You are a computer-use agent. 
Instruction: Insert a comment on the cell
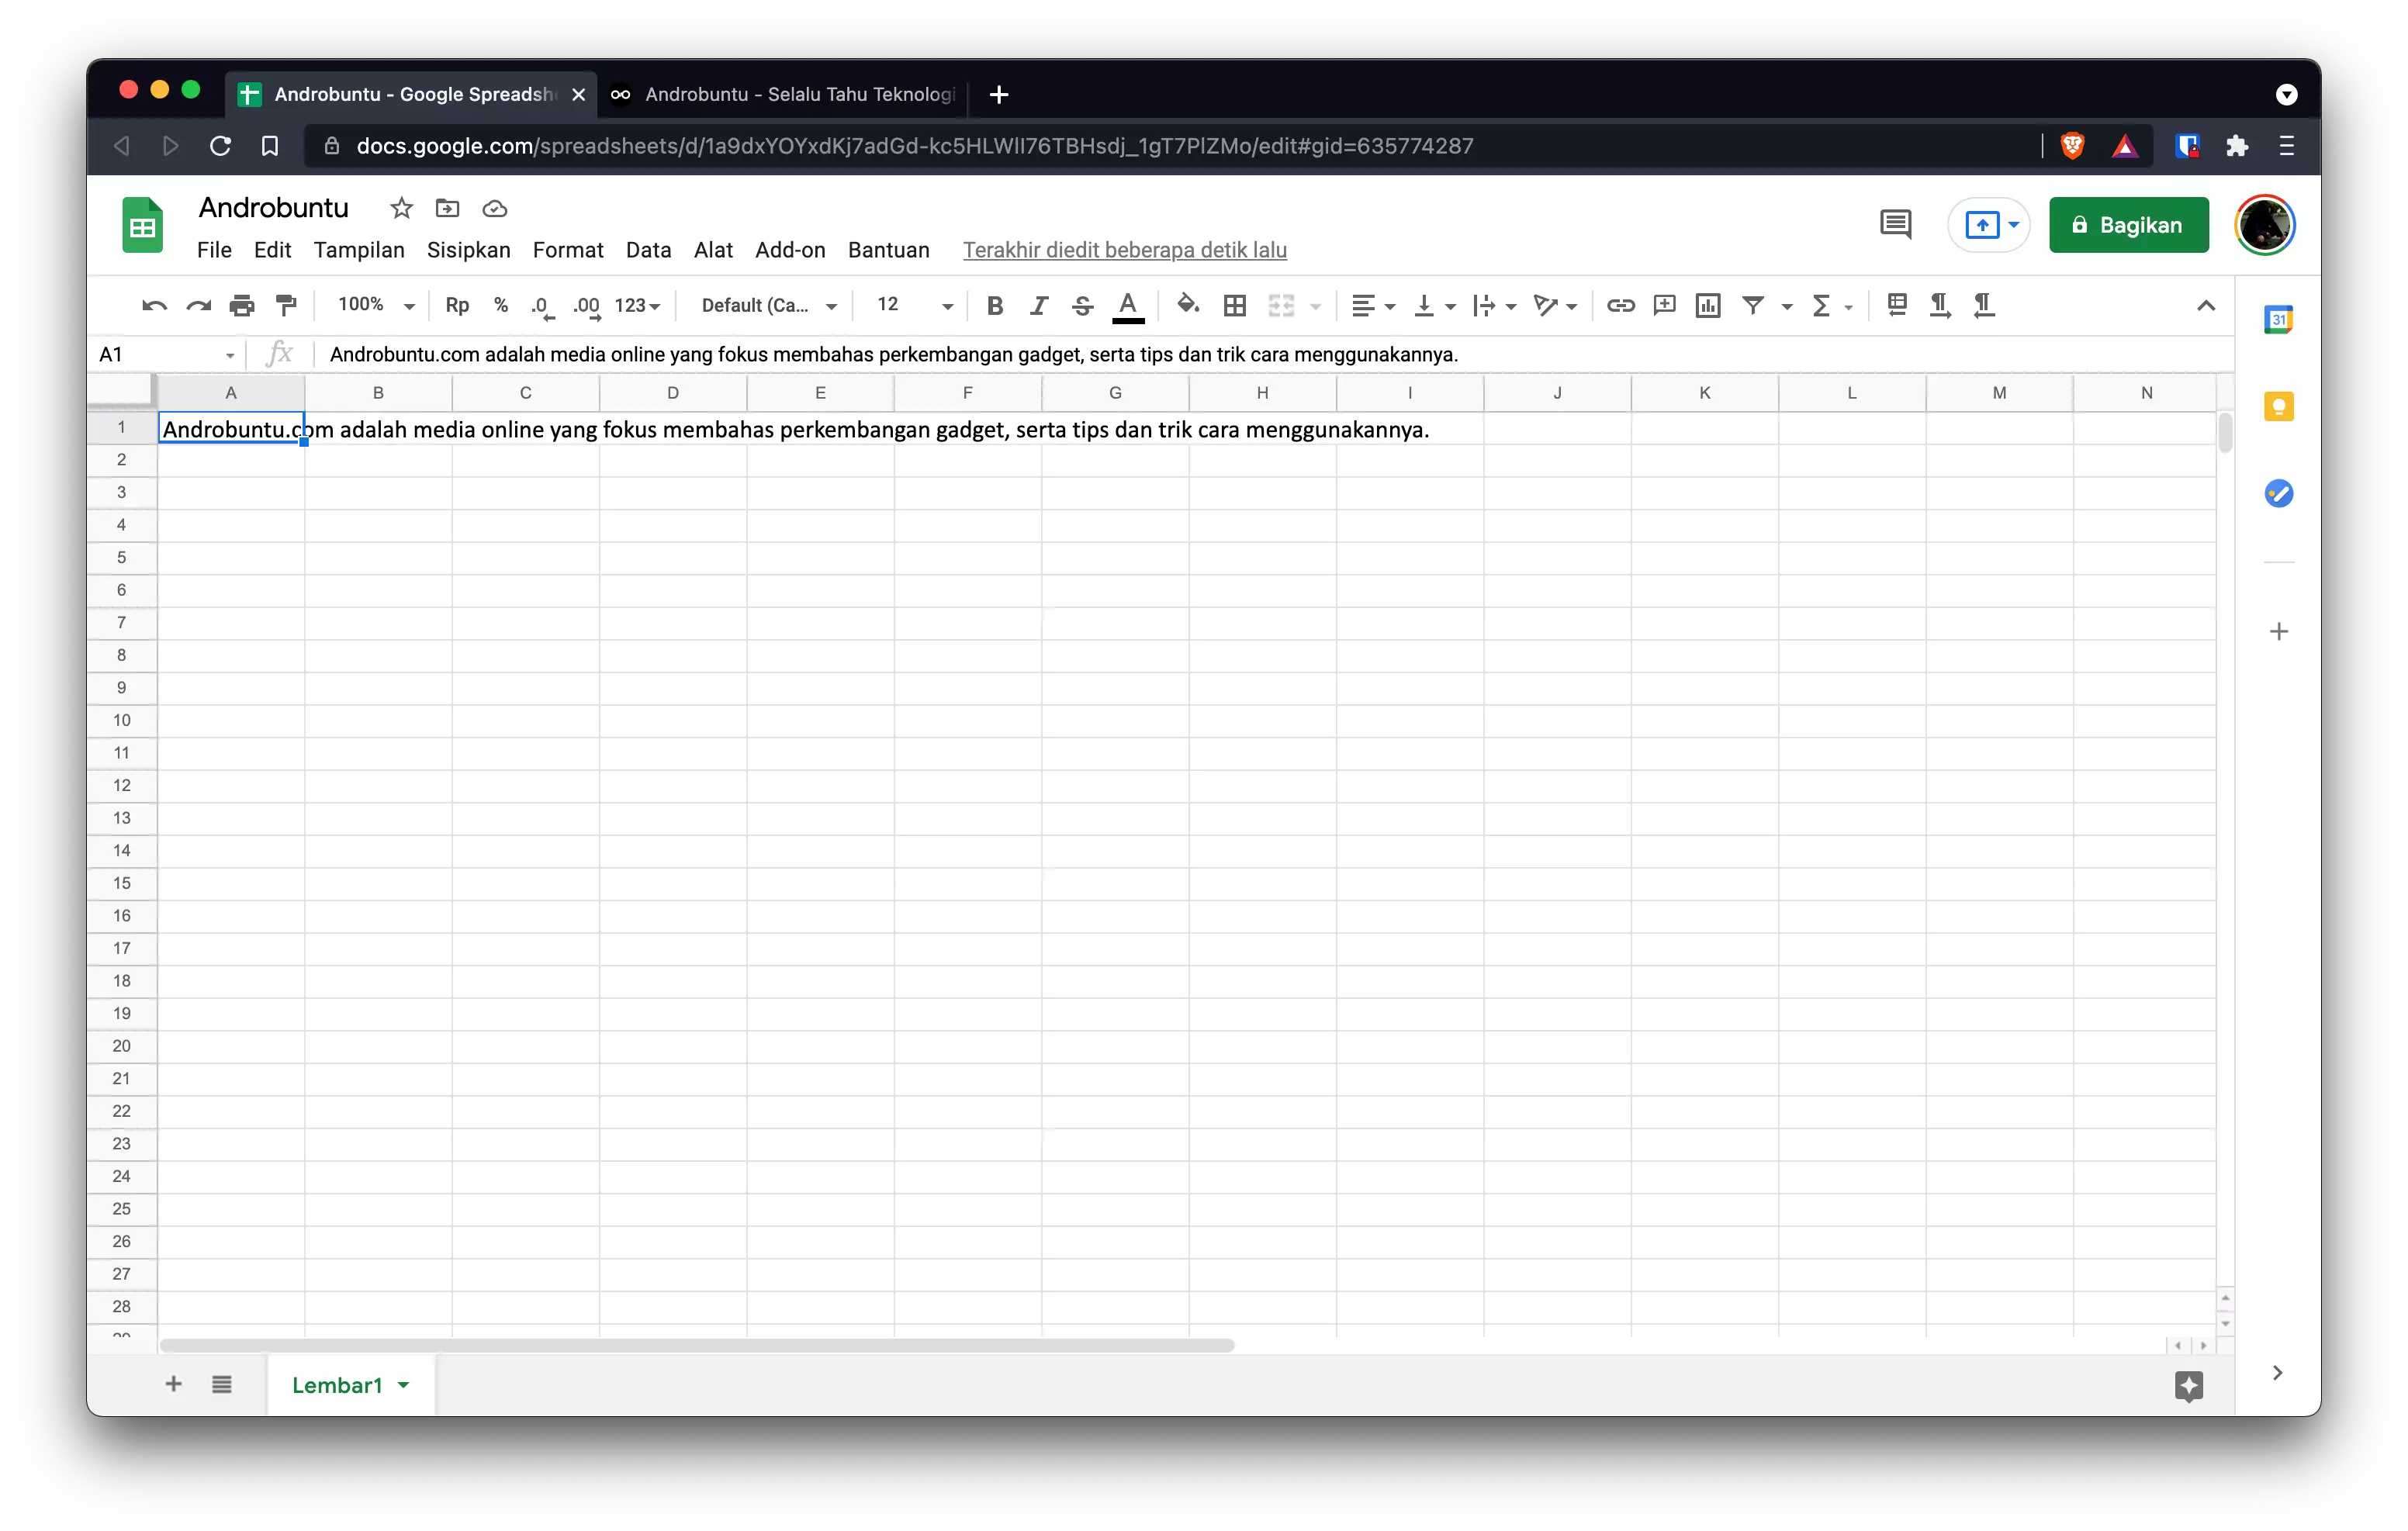[x=1664, y=306]
